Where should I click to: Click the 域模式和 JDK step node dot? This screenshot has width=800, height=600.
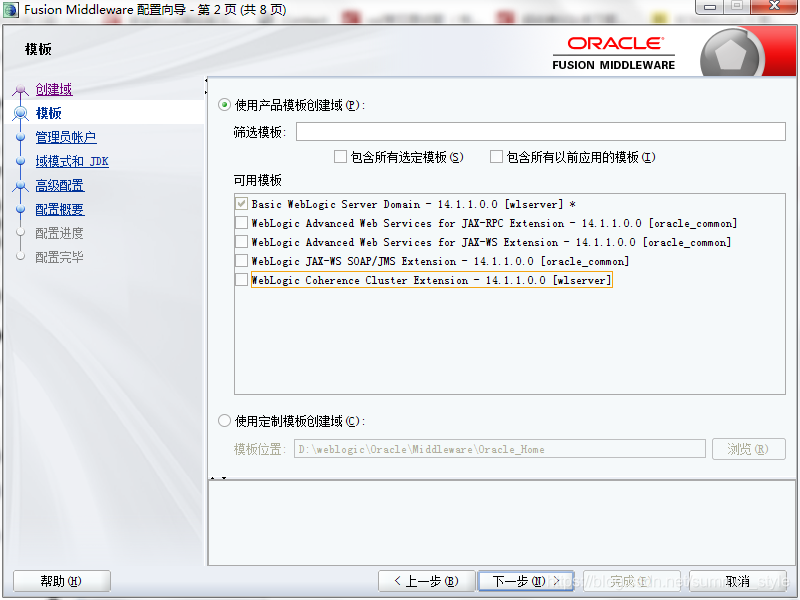[x=20, y=161]
